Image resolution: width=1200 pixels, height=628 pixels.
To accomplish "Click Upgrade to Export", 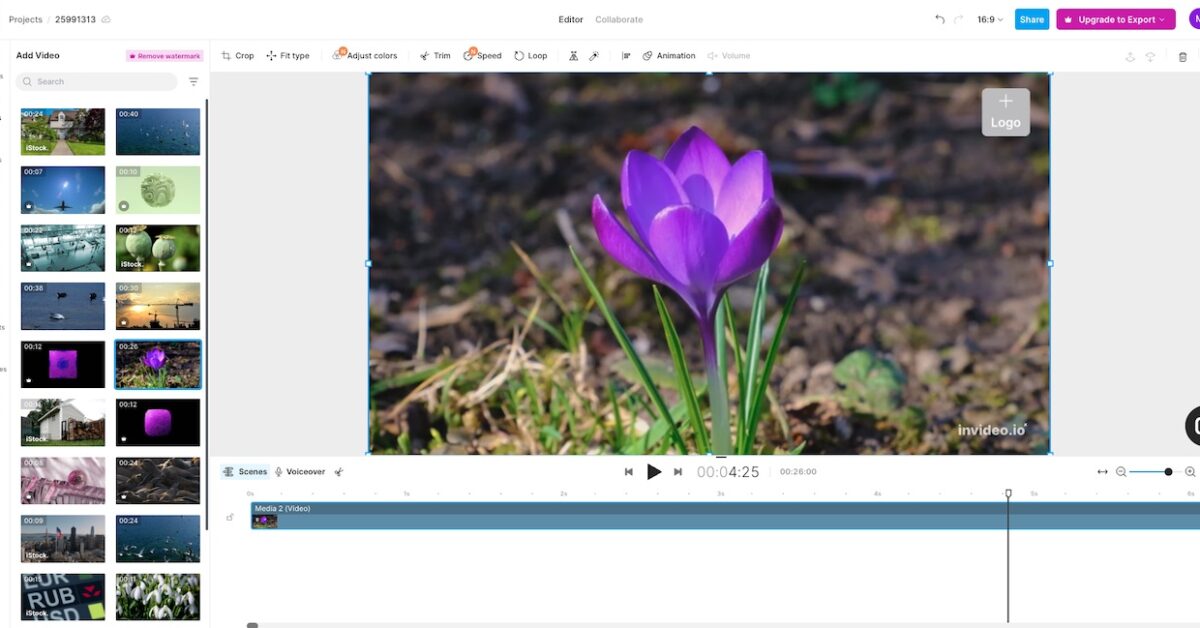I will pos(1115,18).
